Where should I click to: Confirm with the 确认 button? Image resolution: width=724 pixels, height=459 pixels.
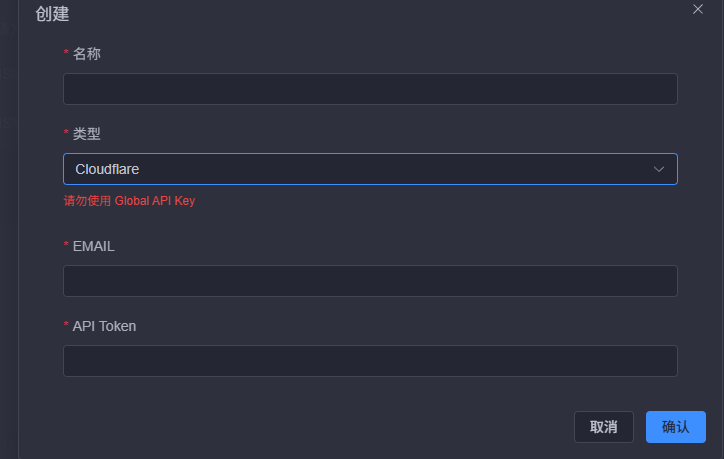click(x=675, y=427)
